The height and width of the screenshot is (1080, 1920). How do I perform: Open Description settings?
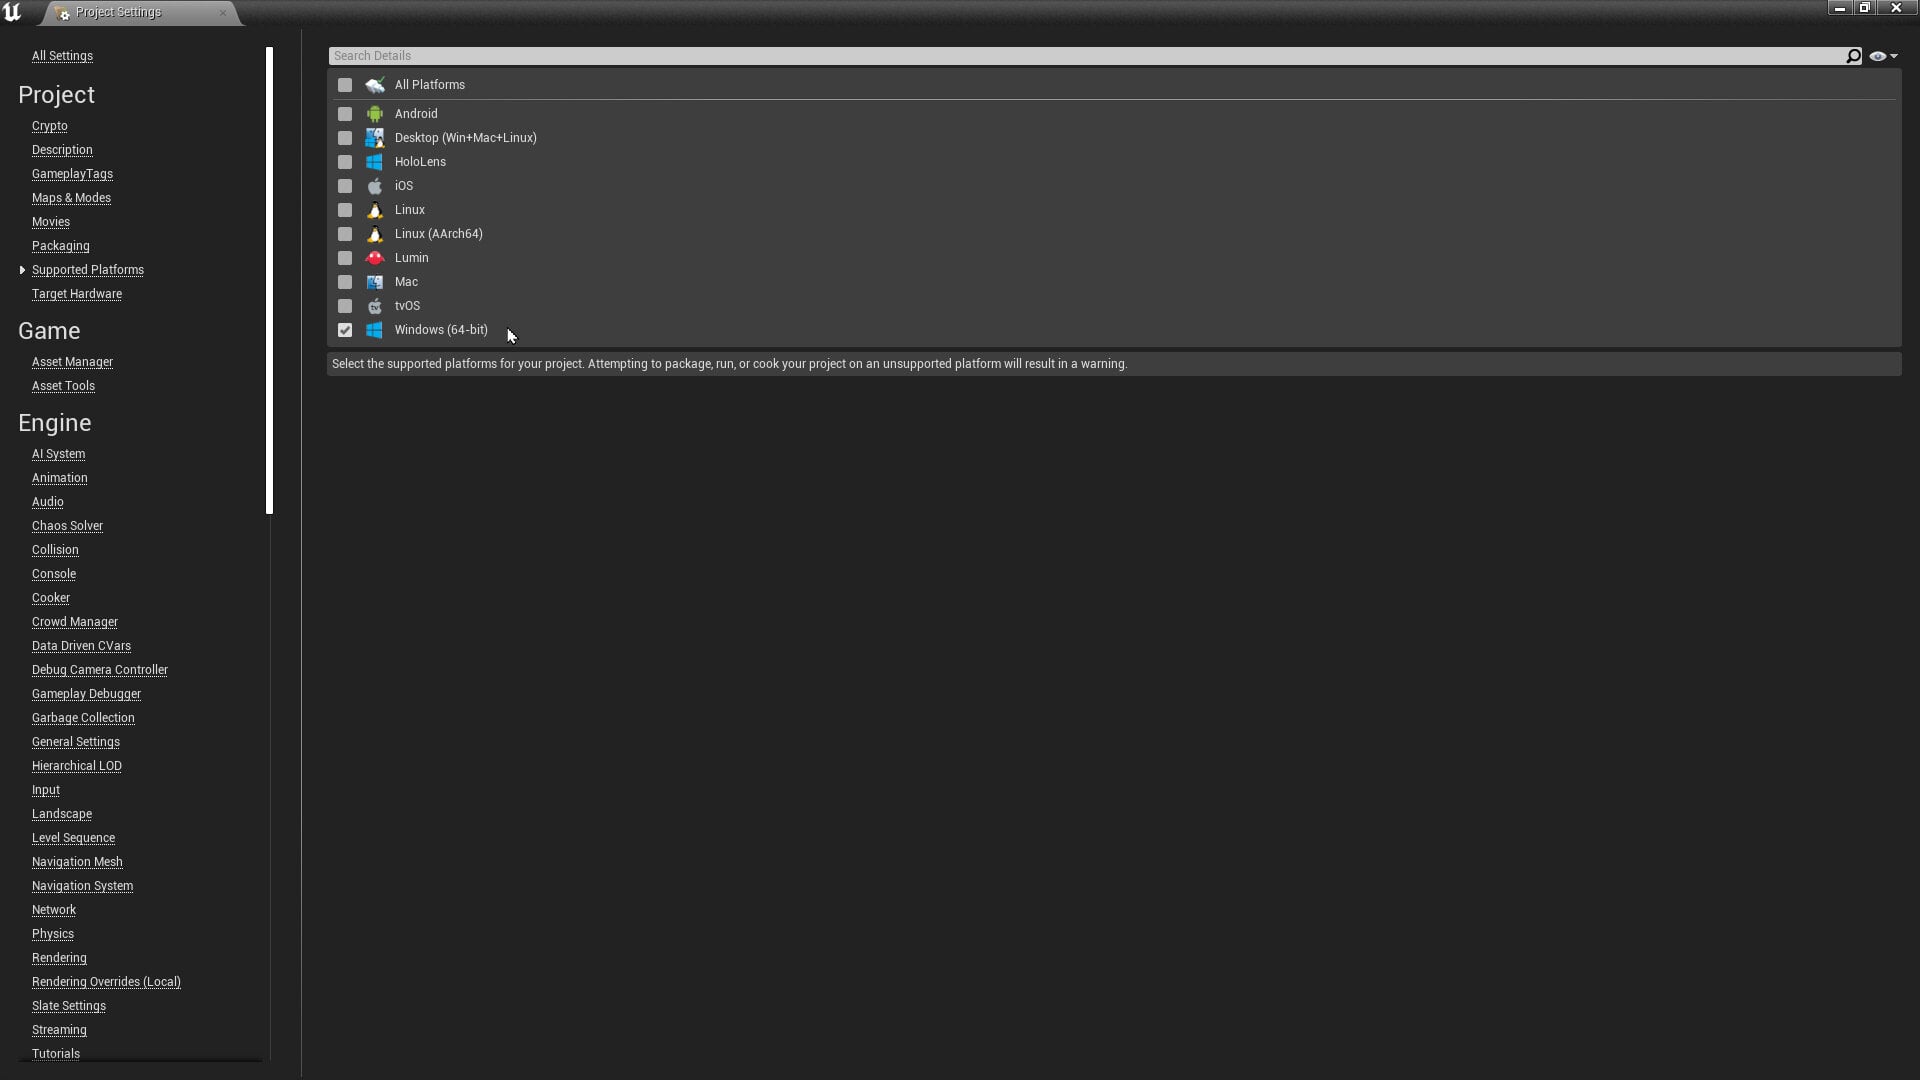(x=62, y=150)
